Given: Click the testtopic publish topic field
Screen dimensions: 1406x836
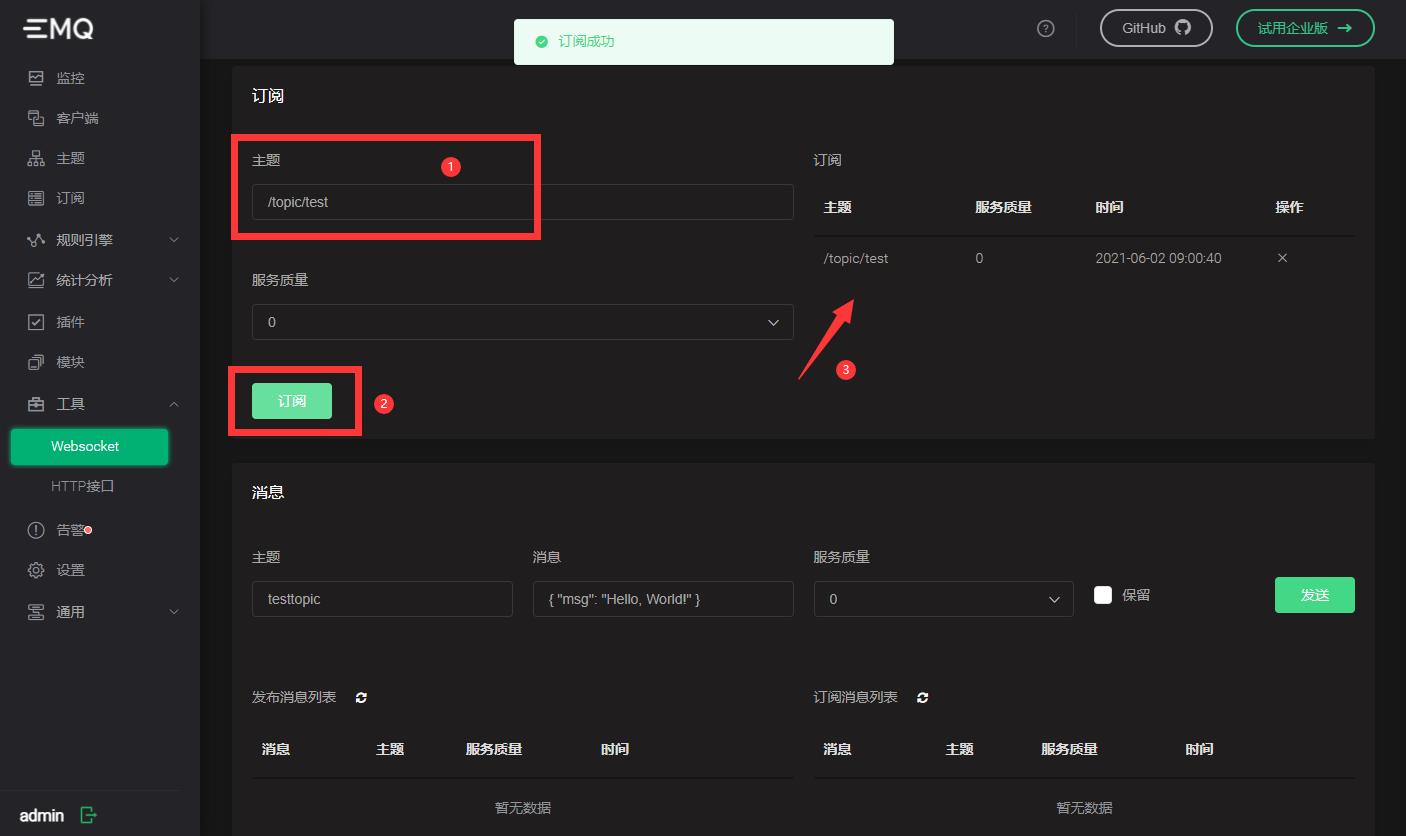Looking at the screenshot, I should coord(382,599).
